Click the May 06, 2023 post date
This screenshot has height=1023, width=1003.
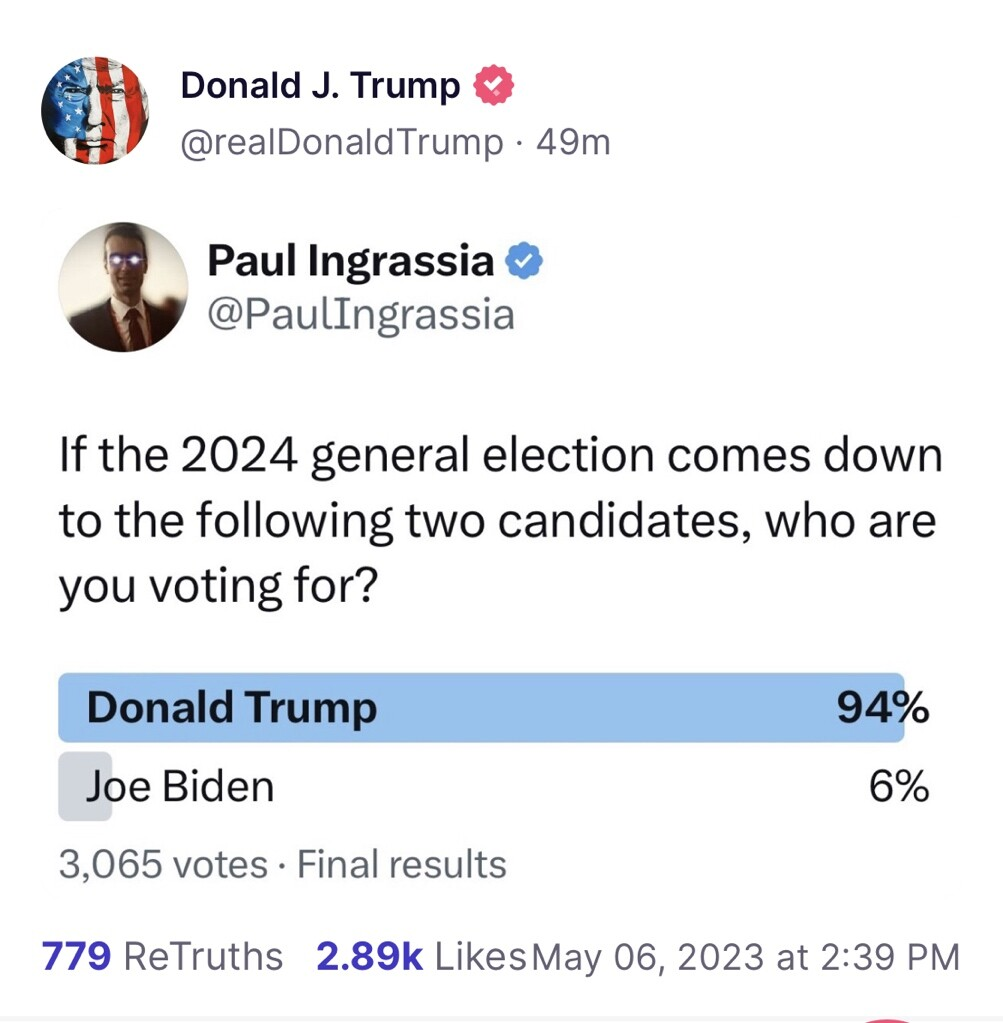(x=746, y=956)
